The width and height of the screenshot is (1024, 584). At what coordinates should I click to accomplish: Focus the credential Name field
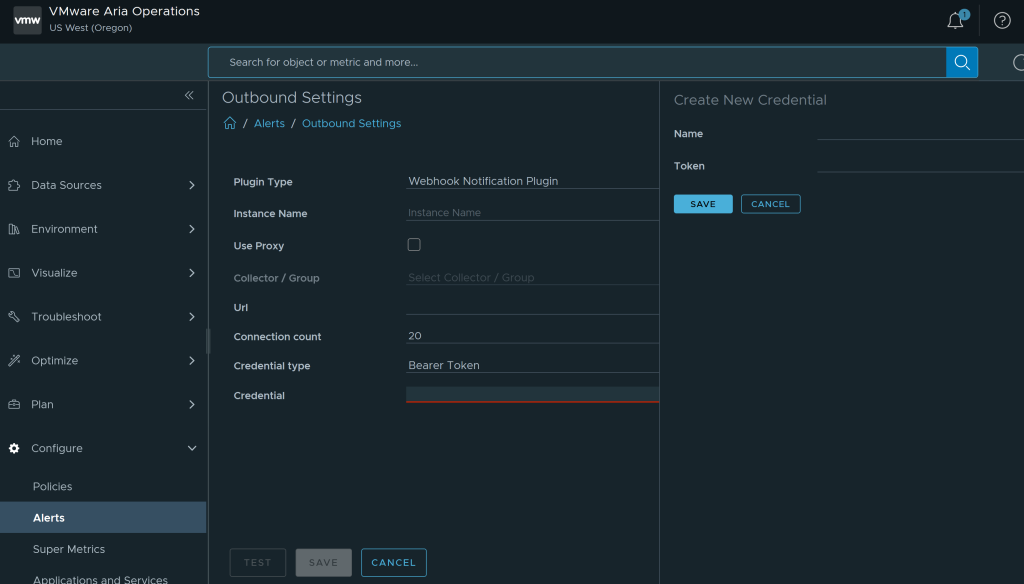coord(920,133)
